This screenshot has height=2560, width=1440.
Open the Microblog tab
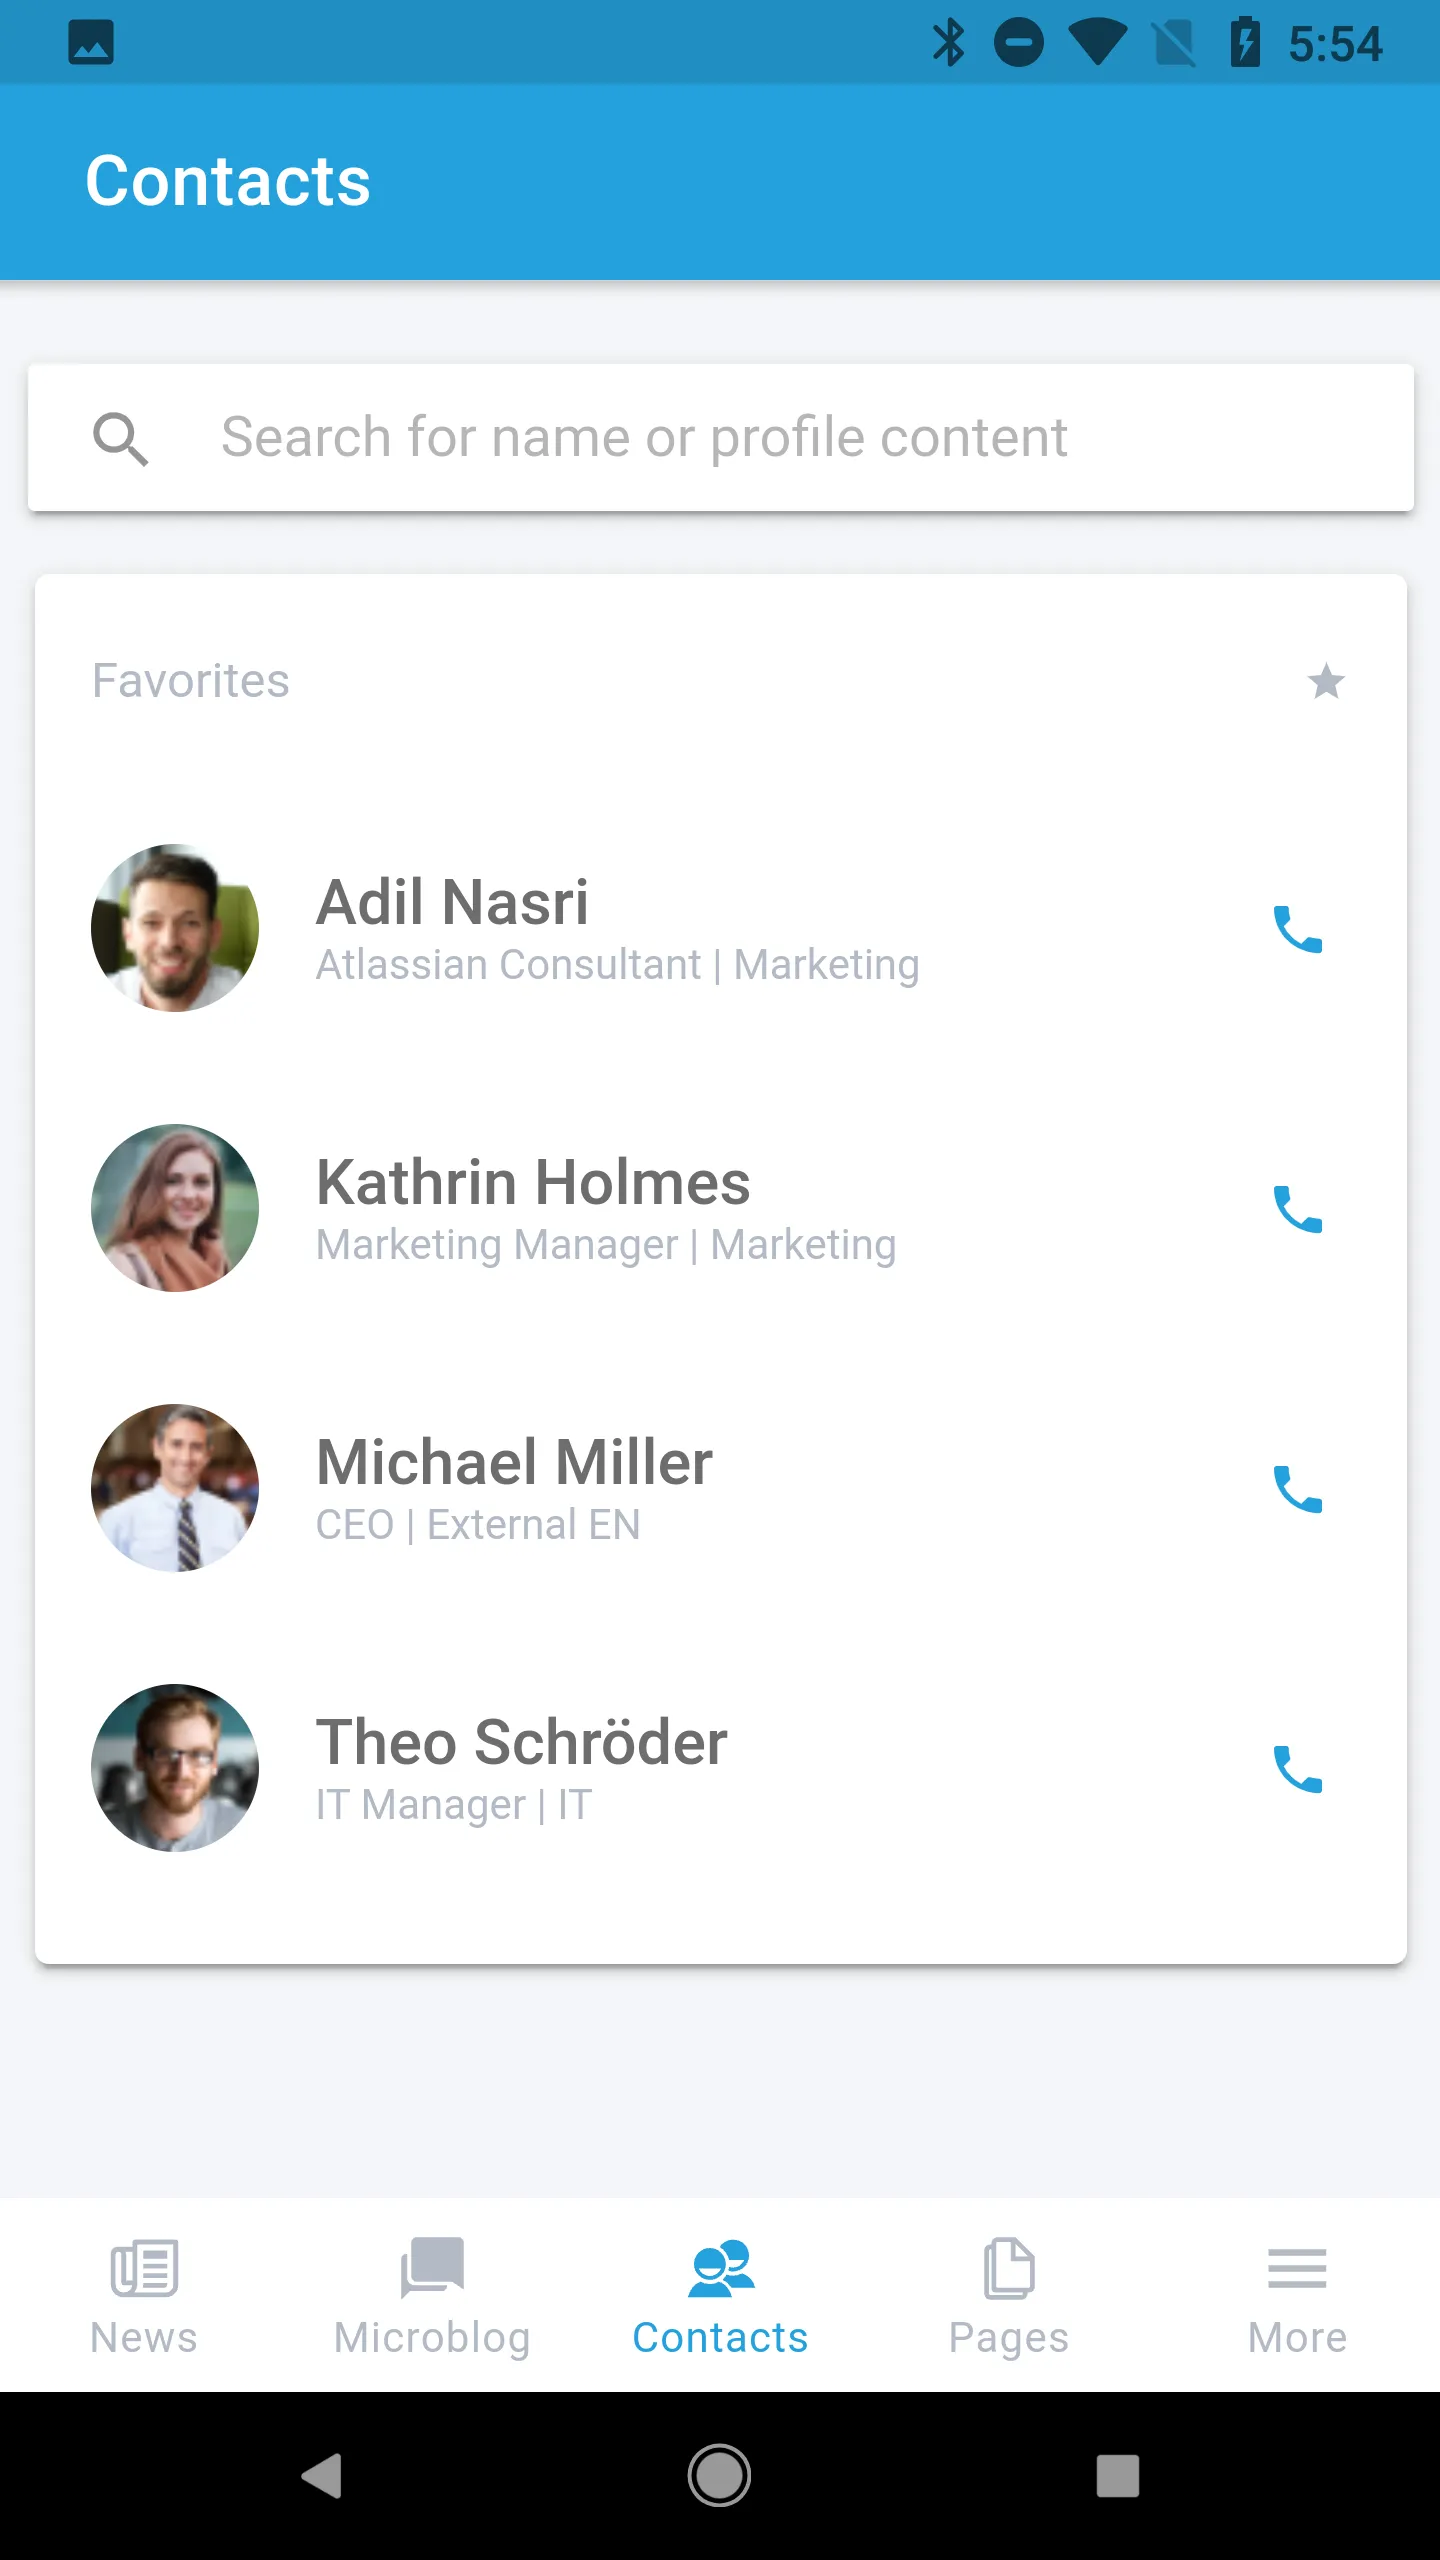432,2296
